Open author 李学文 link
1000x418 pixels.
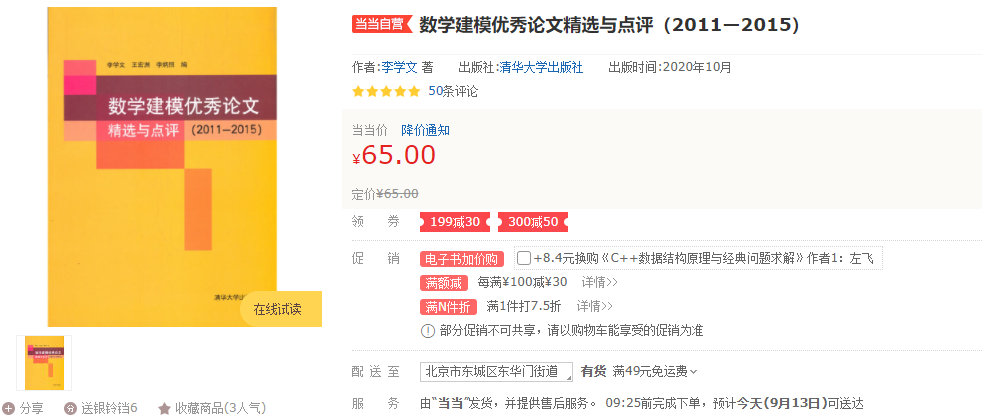coord(399,67)
